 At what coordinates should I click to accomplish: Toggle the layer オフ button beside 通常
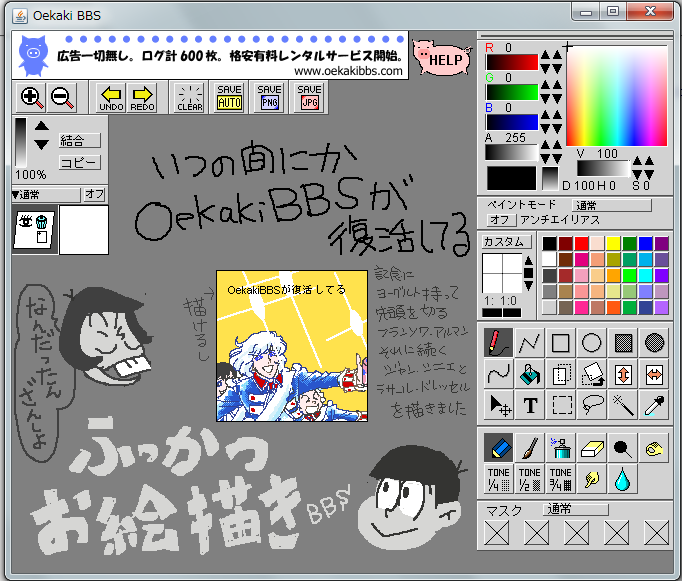tap(94, 194)
